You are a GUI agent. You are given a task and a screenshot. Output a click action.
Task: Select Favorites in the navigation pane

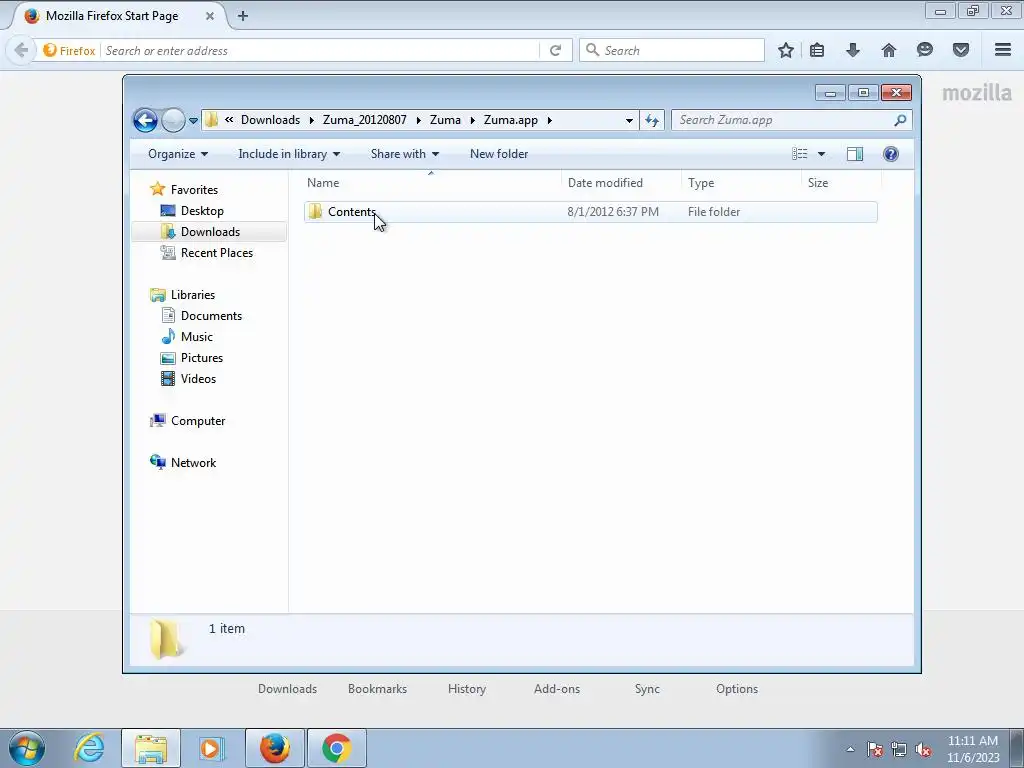[x=194, y=189]
